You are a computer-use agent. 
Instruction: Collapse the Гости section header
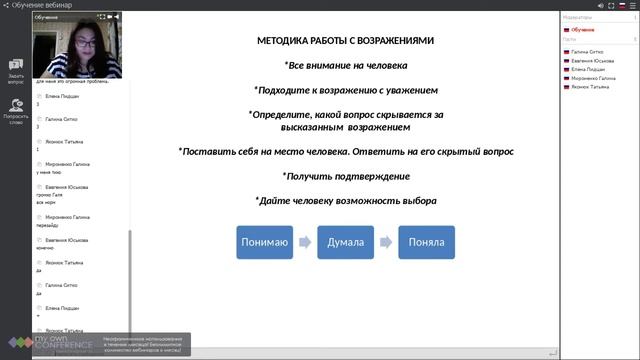tap(599, 39)
